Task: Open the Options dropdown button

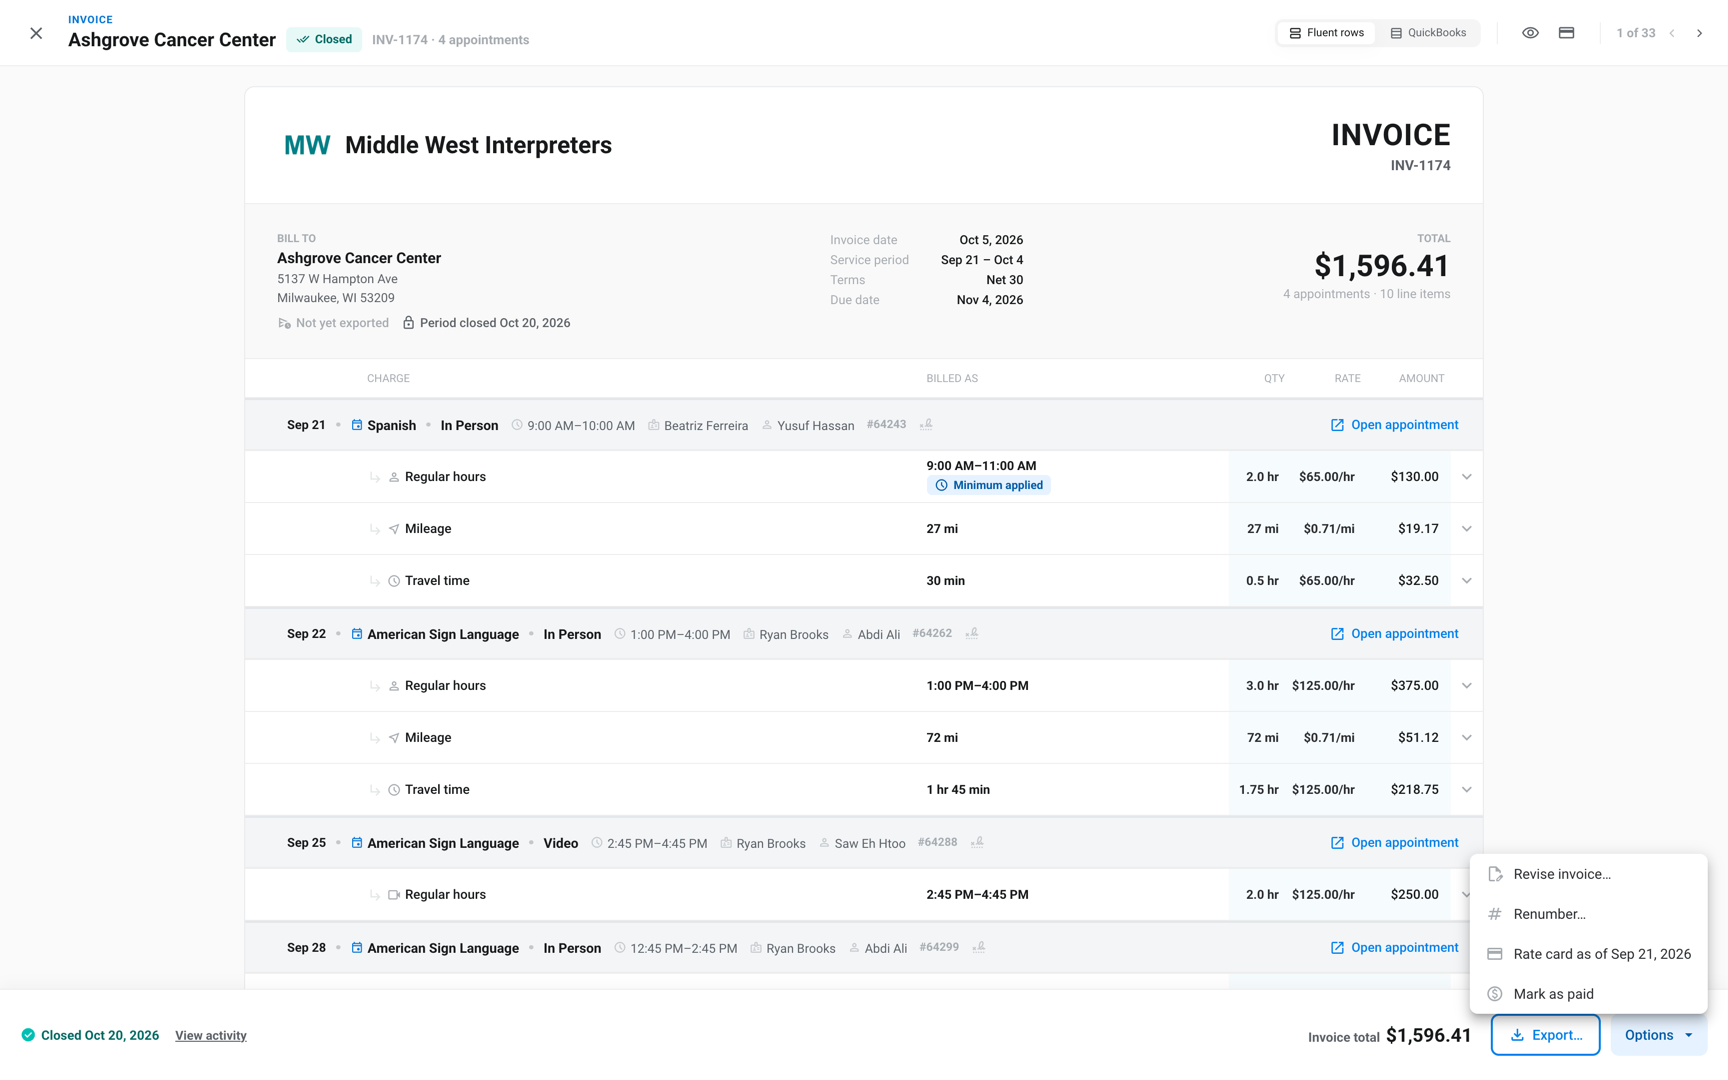Action: [1658, 1035]
